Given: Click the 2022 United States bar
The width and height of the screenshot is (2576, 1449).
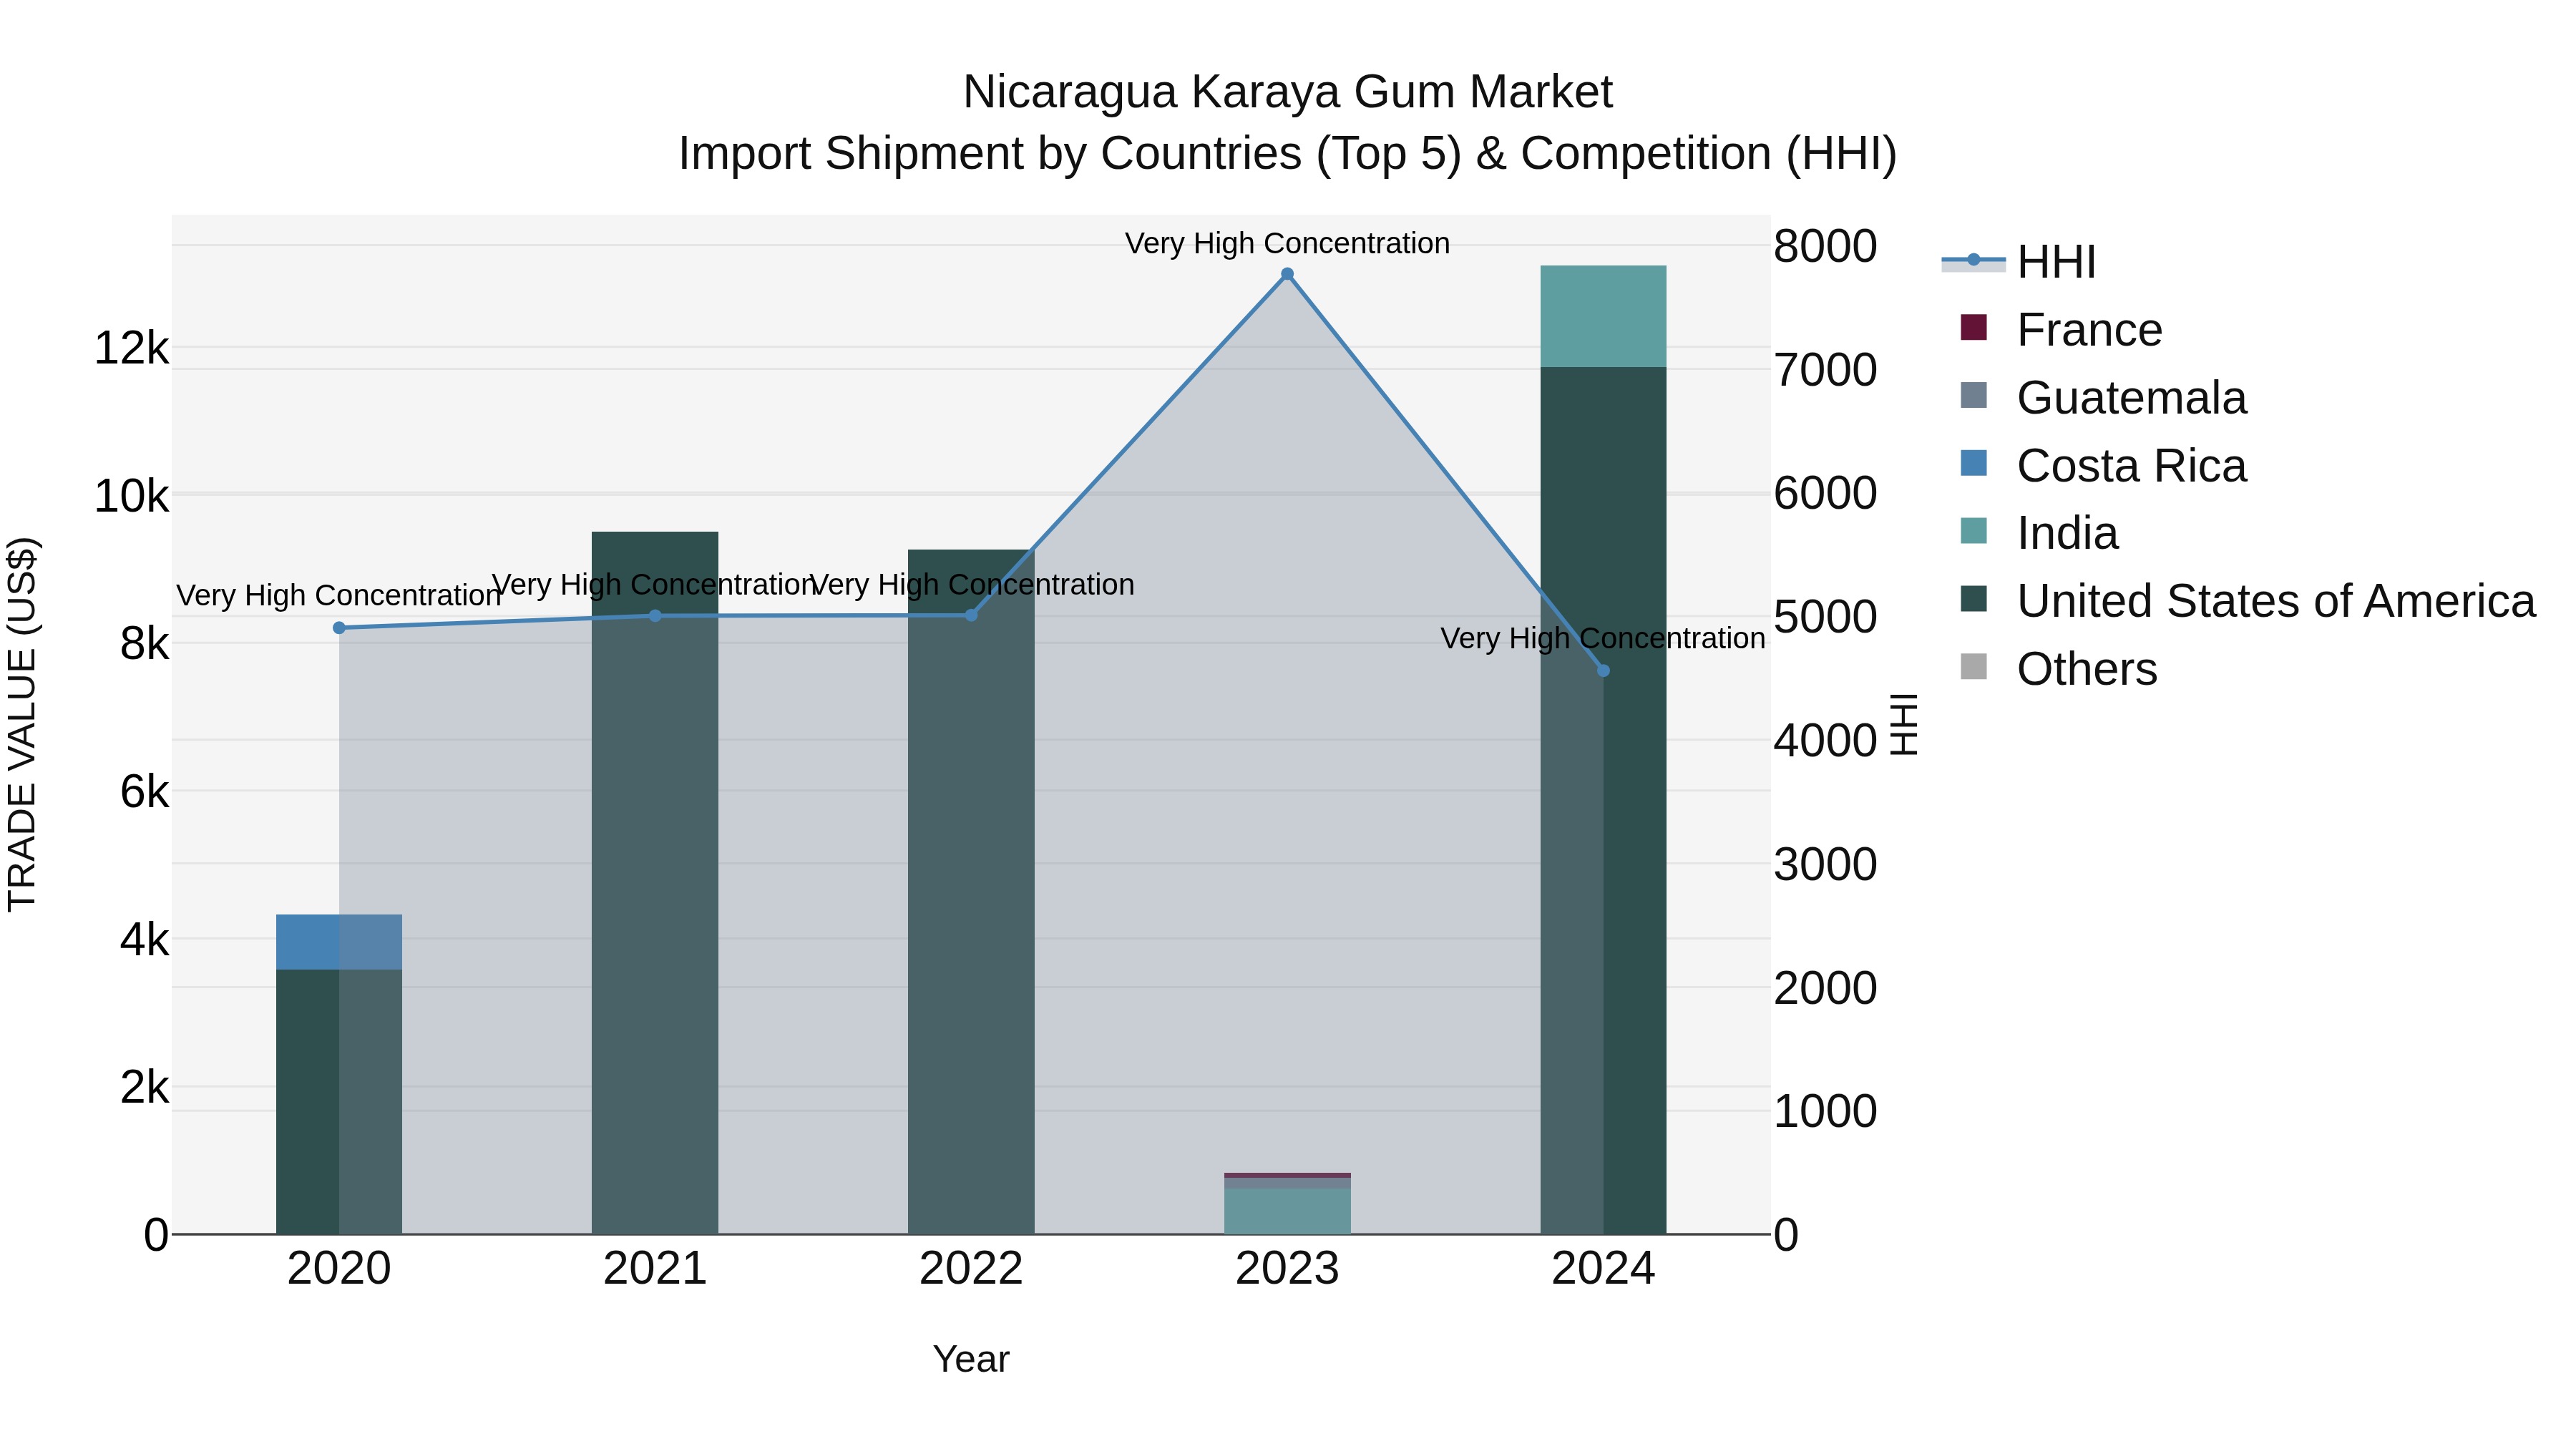Looking at the screenshot, I should (971, 892).
